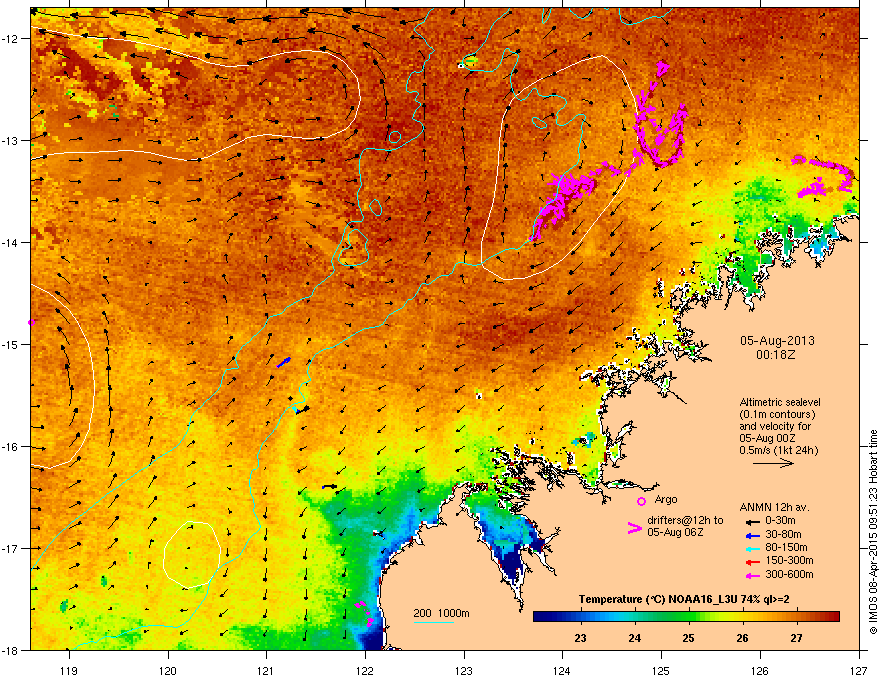Click the '150-300m' depth label
Viewport: 880px width, 680px height.
click(x=789, y=560)
